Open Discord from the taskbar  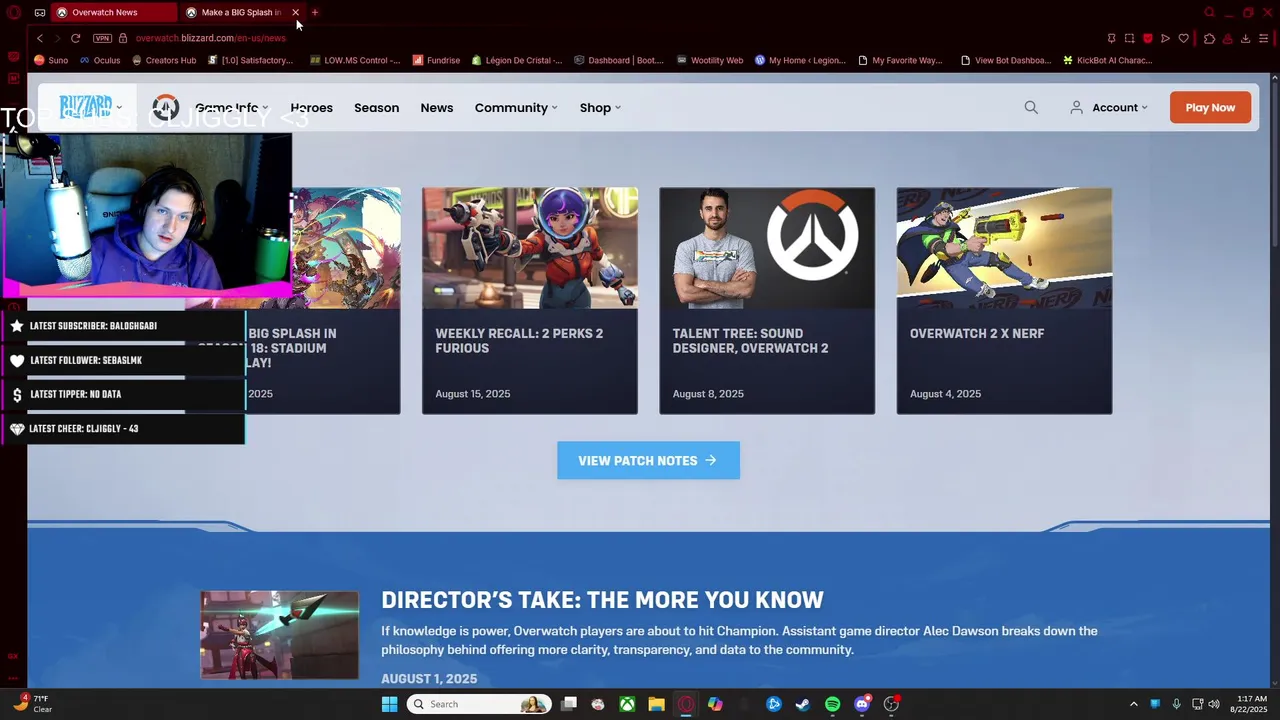click(862, 704)
